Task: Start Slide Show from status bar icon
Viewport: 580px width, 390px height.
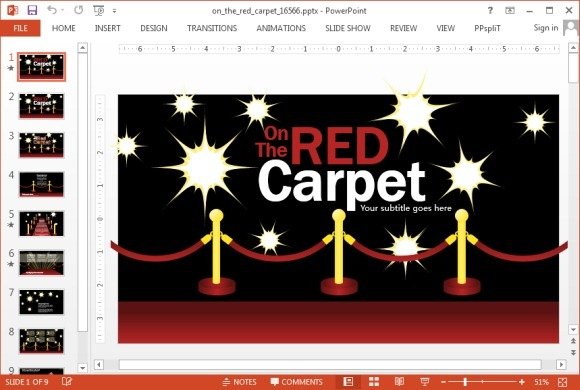Action: point(425,381)
